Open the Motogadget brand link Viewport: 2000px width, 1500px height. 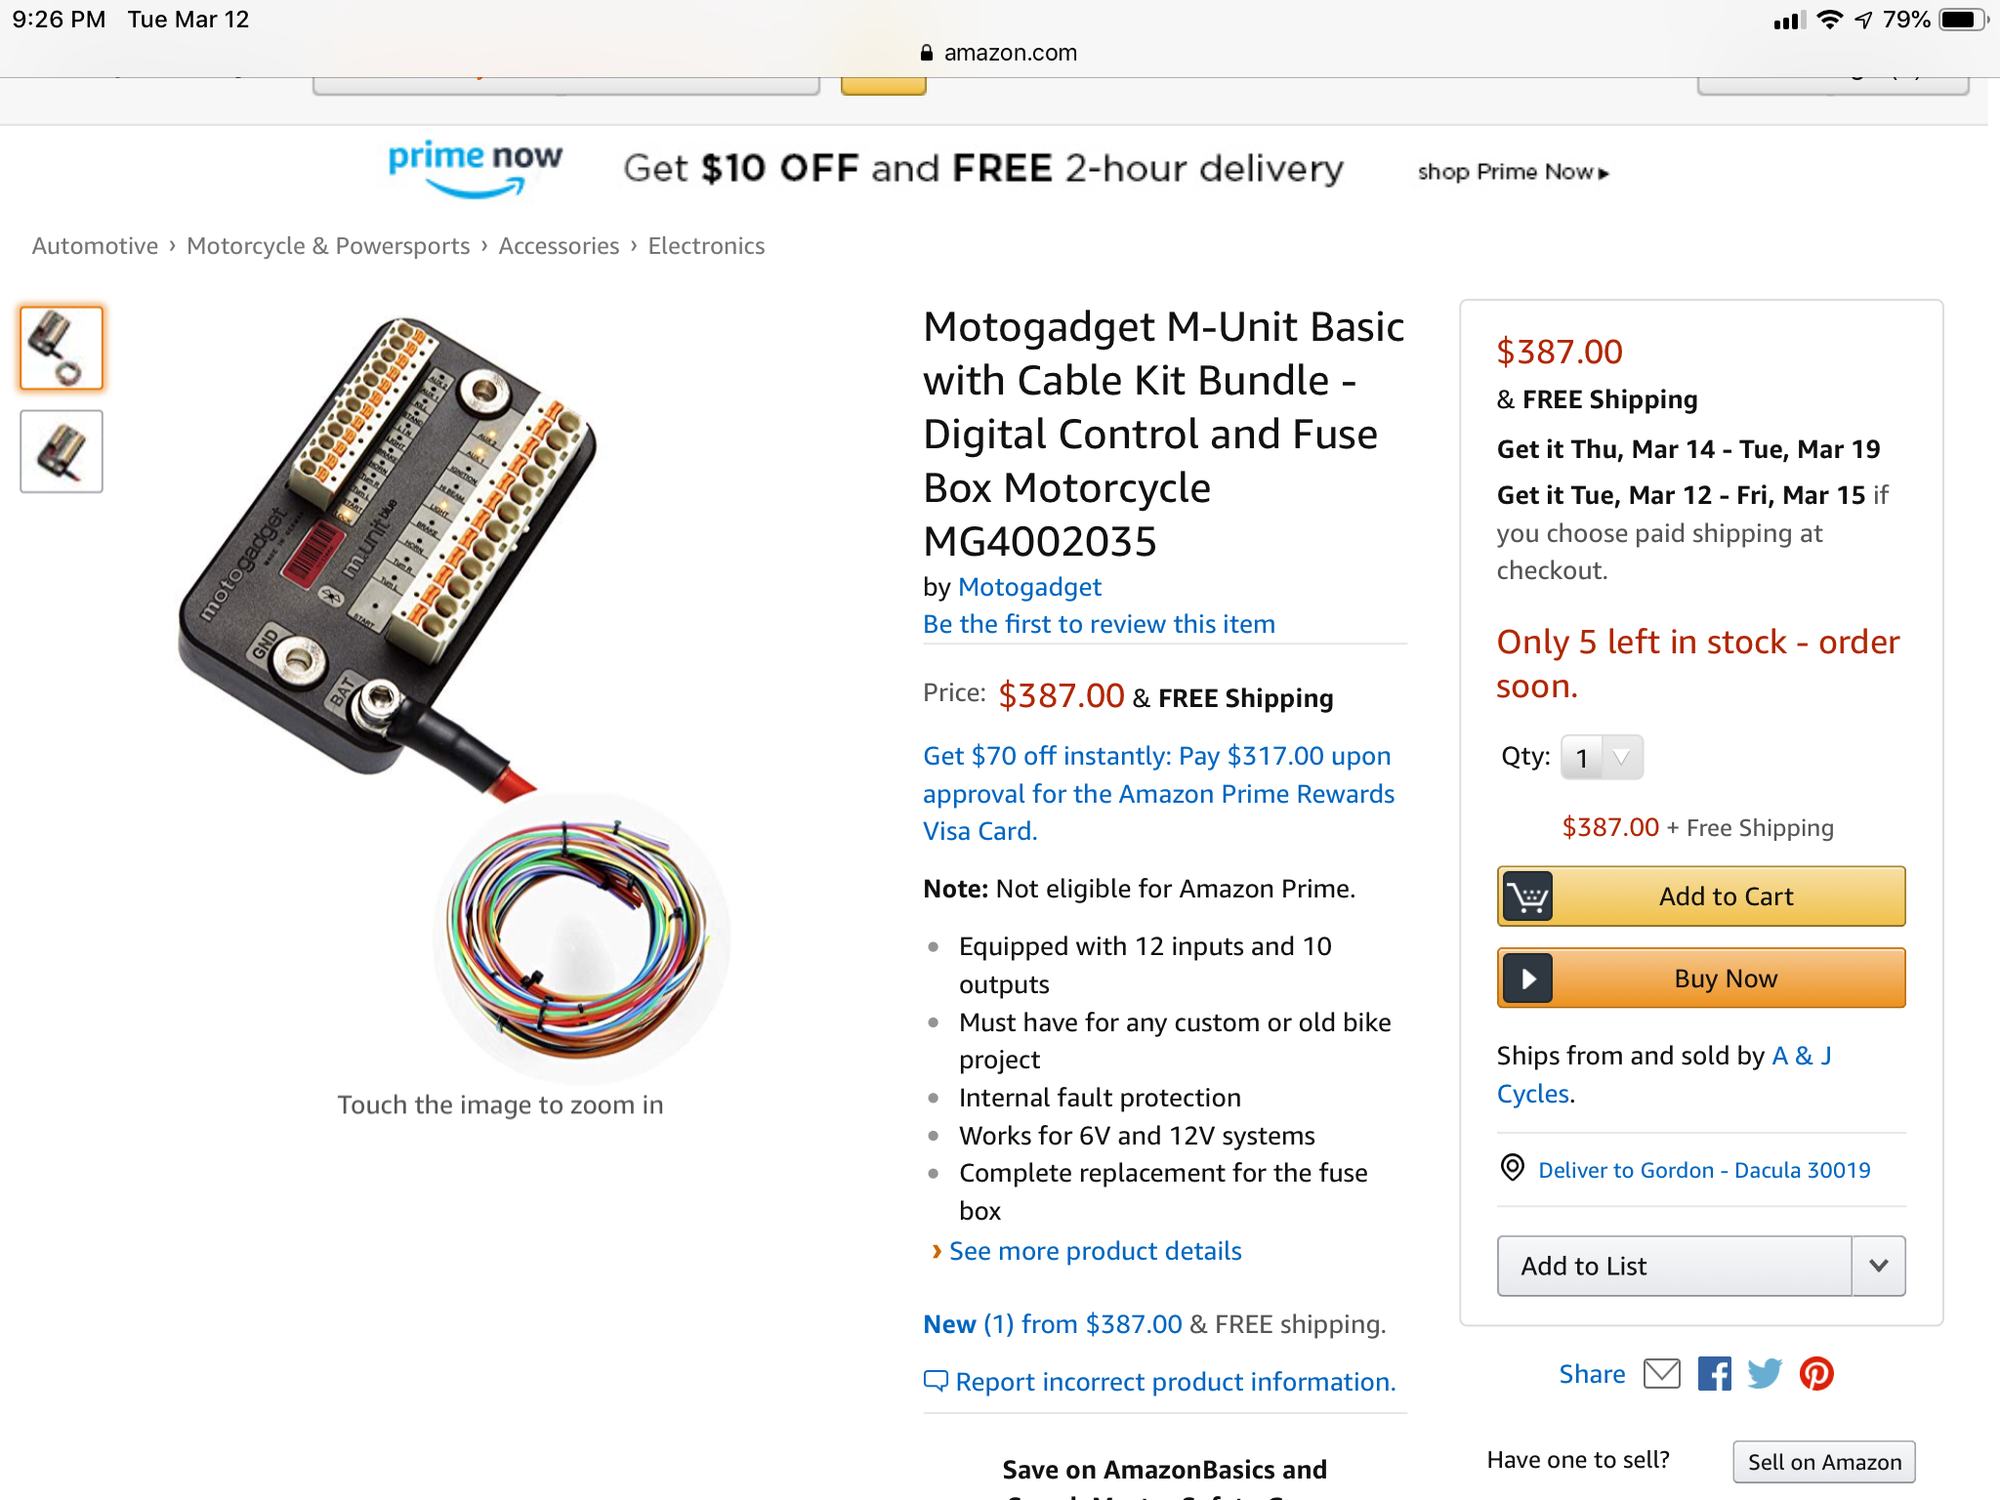[1029, 587]
